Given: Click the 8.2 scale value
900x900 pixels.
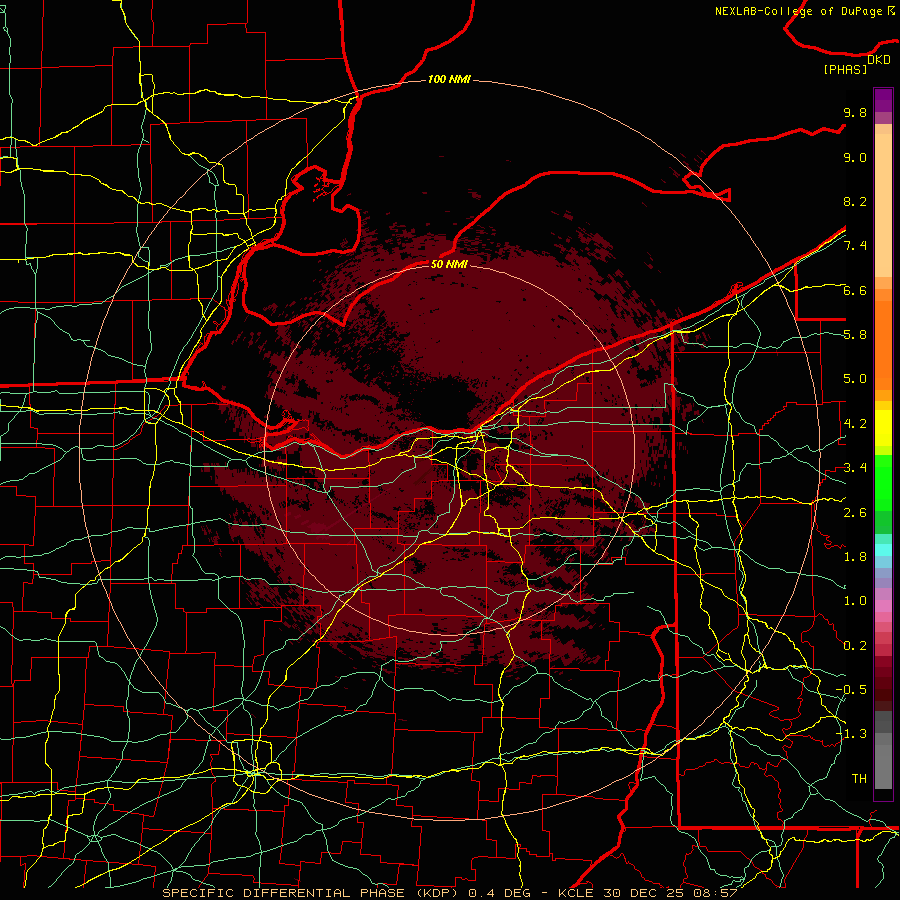Looking at the screenshot, I should click(855, 201).
